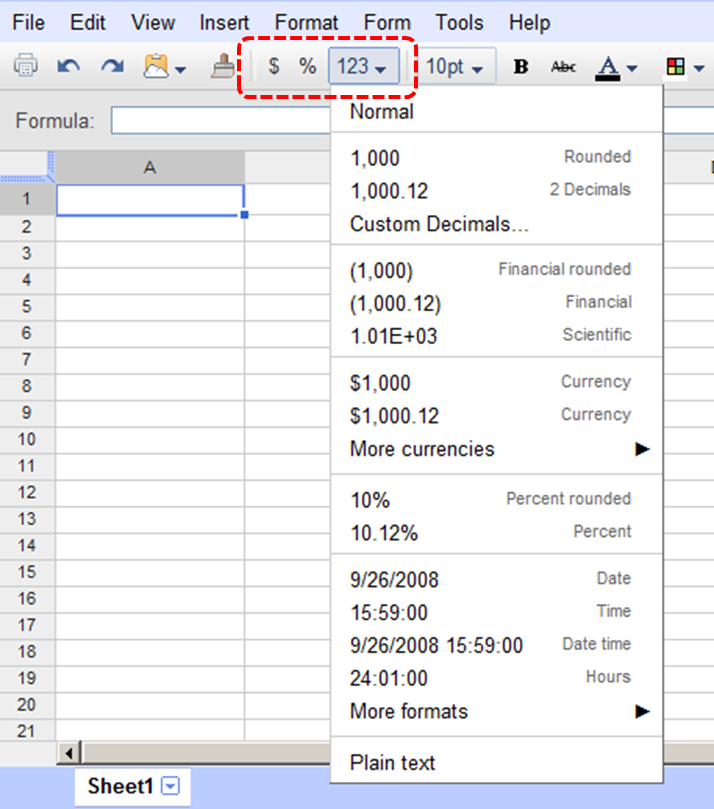Screen dimensions: 714x809
Task: Open the Help menu
Action: [530, 23]
